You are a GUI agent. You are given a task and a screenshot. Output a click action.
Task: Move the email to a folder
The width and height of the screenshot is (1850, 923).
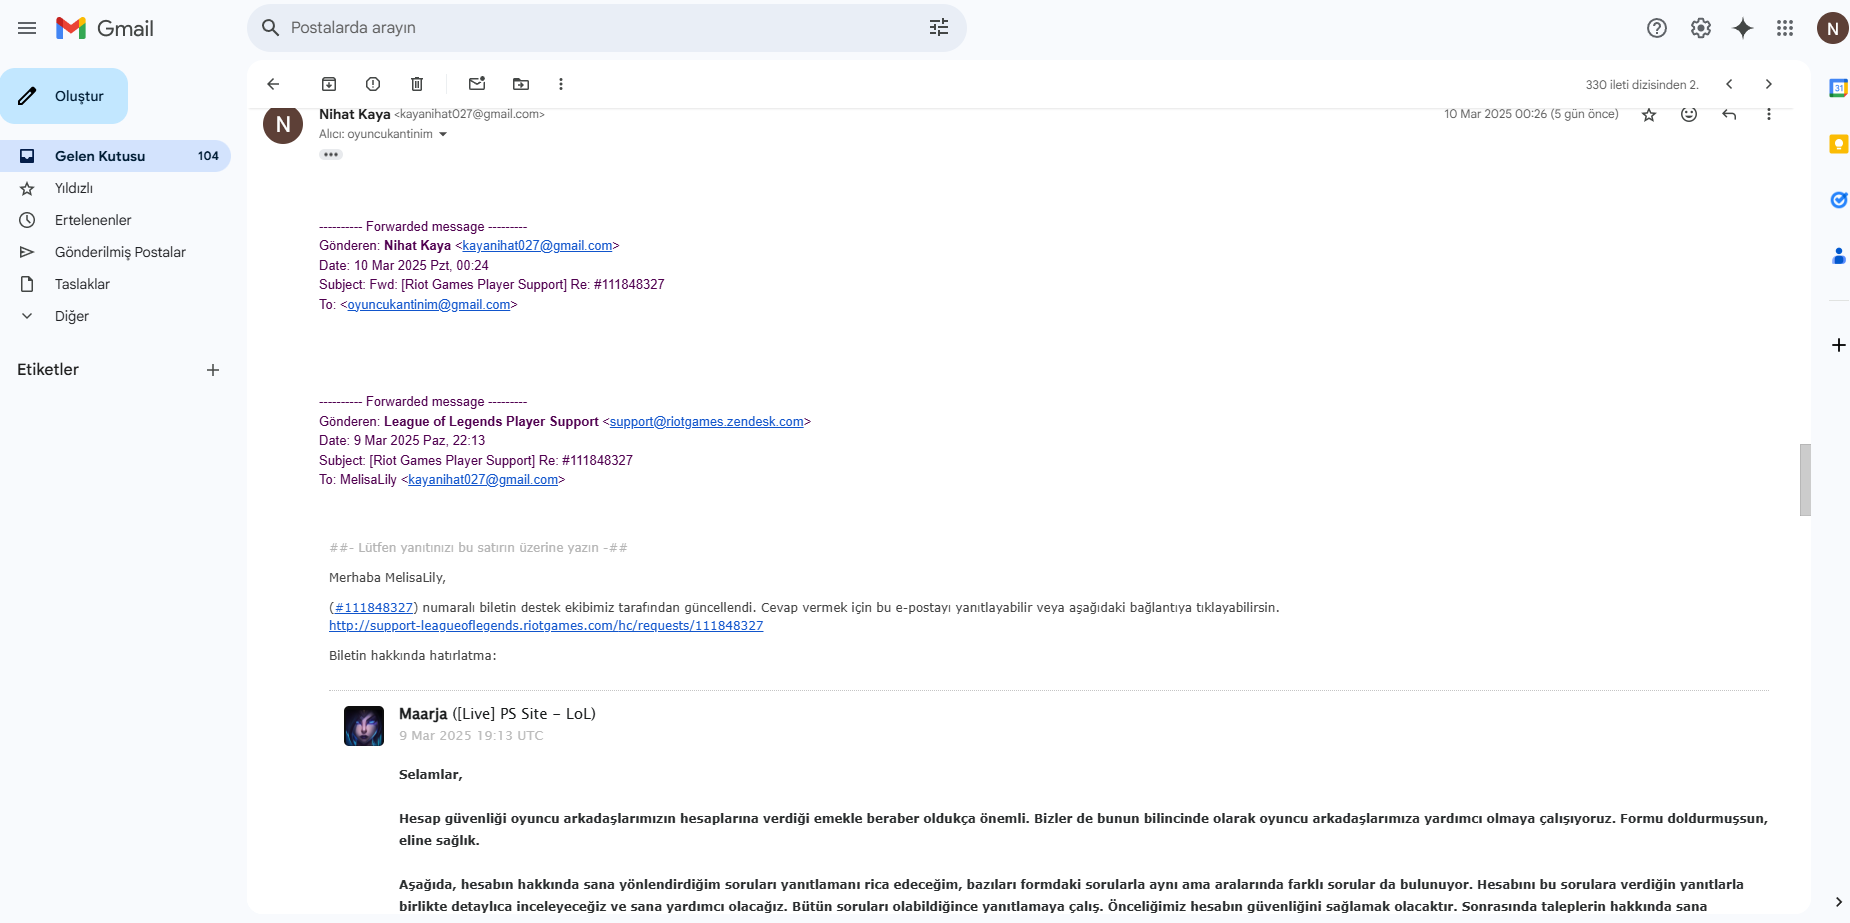pos(521,84)
